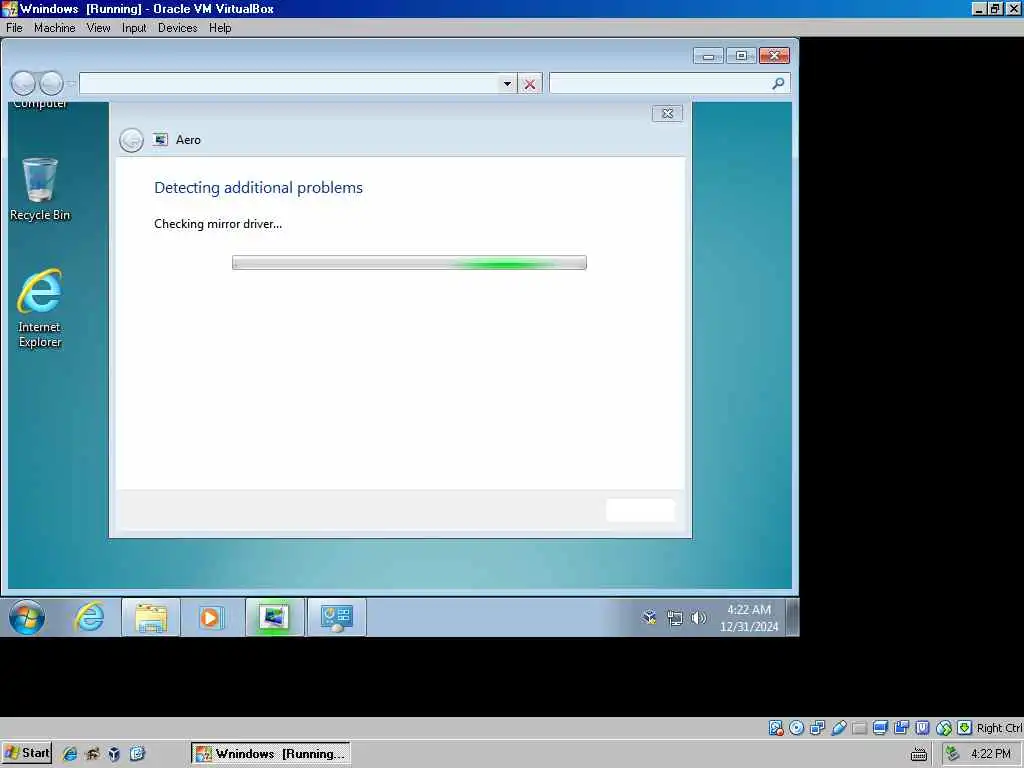Click the Explorer back navigation button

pos(23,83)
